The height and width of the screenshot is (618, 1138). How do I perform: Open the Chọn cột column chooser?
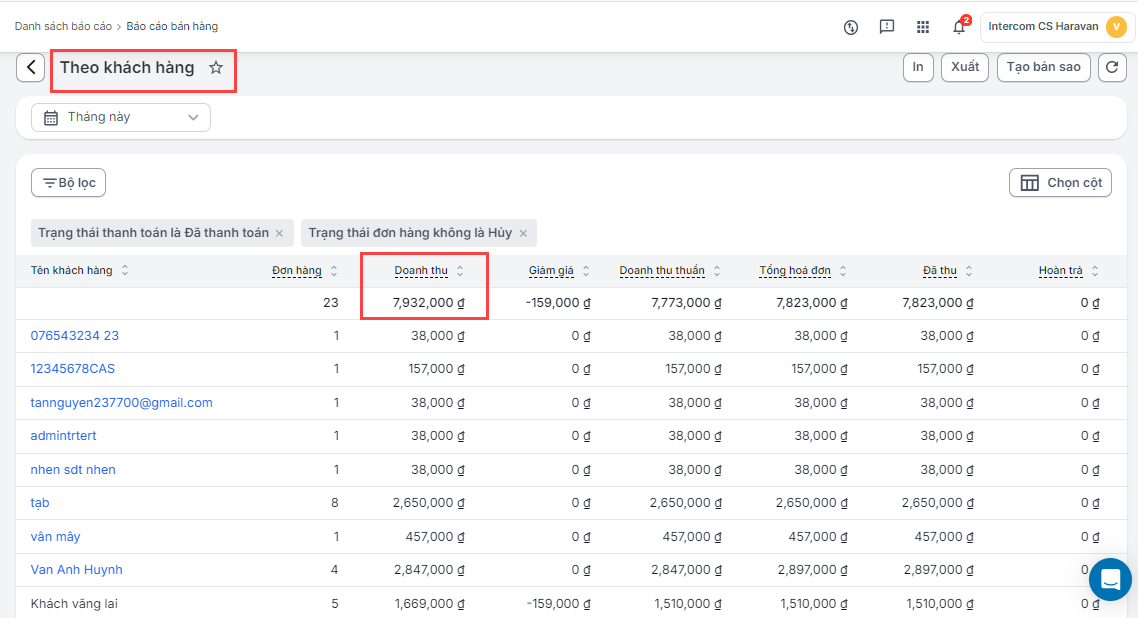point(1060,183)
